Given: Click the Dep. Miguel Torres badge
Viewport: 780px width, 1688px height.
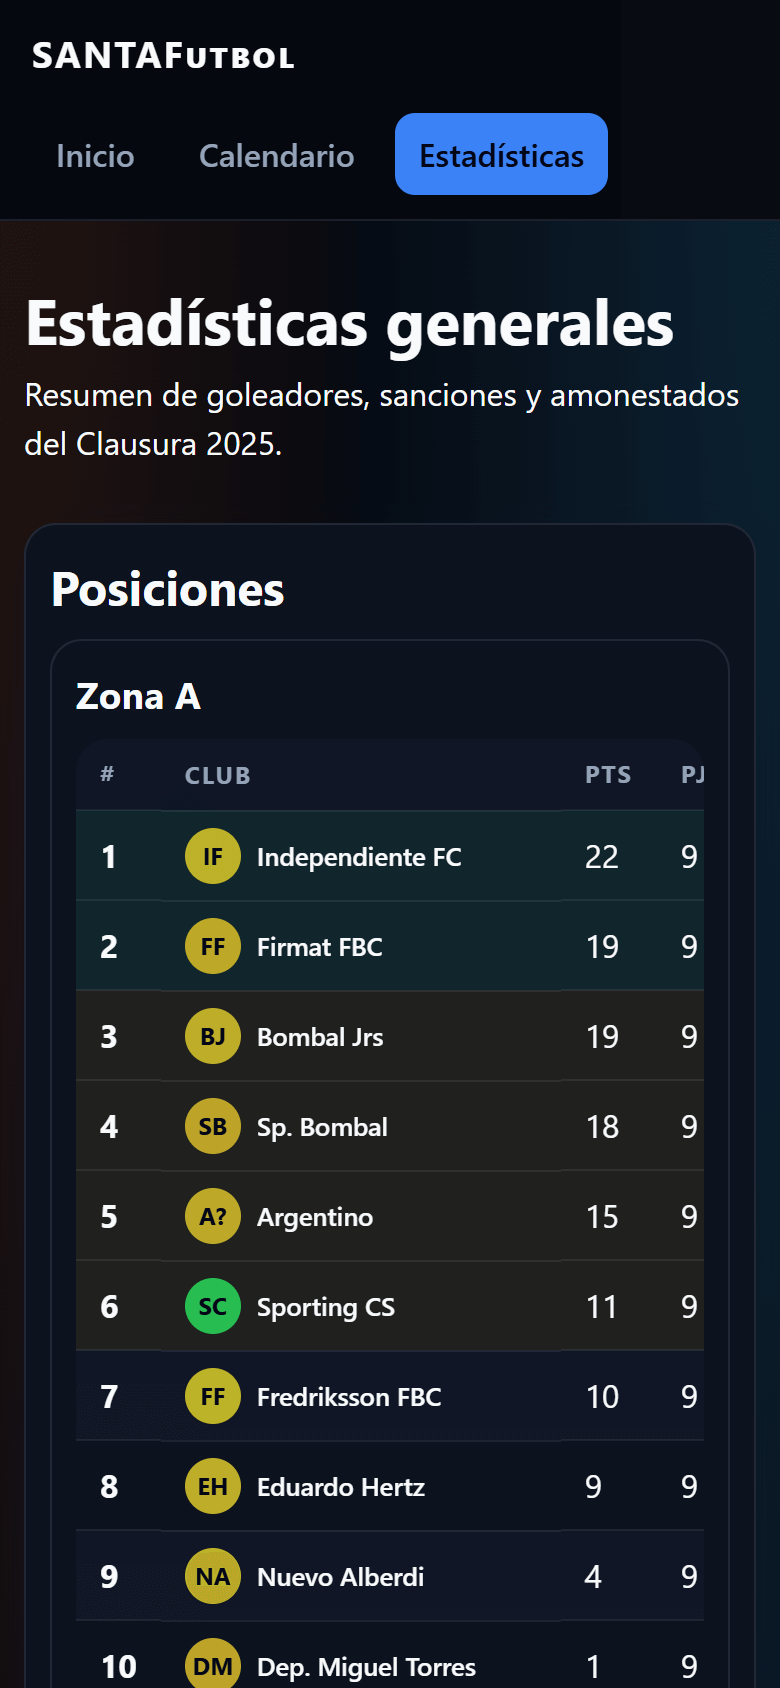Looking at the screenshot, I should point(212,1662).
